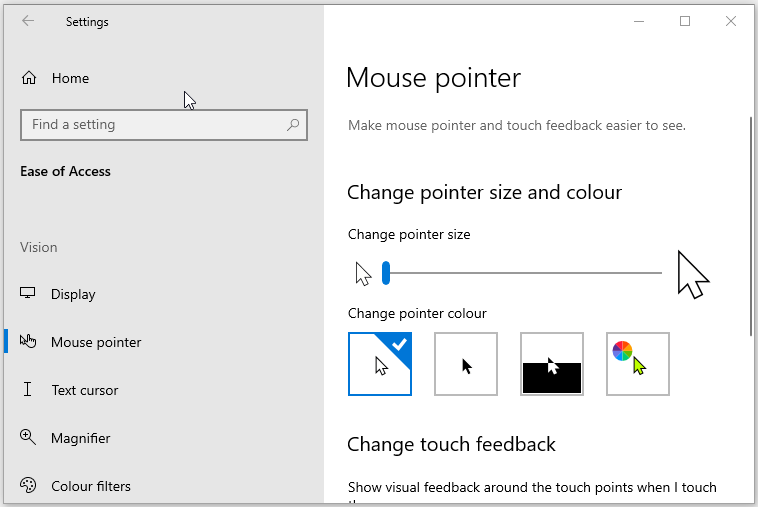Go to Text cursor settings
The image size is (758, 507).
point(84,390)
